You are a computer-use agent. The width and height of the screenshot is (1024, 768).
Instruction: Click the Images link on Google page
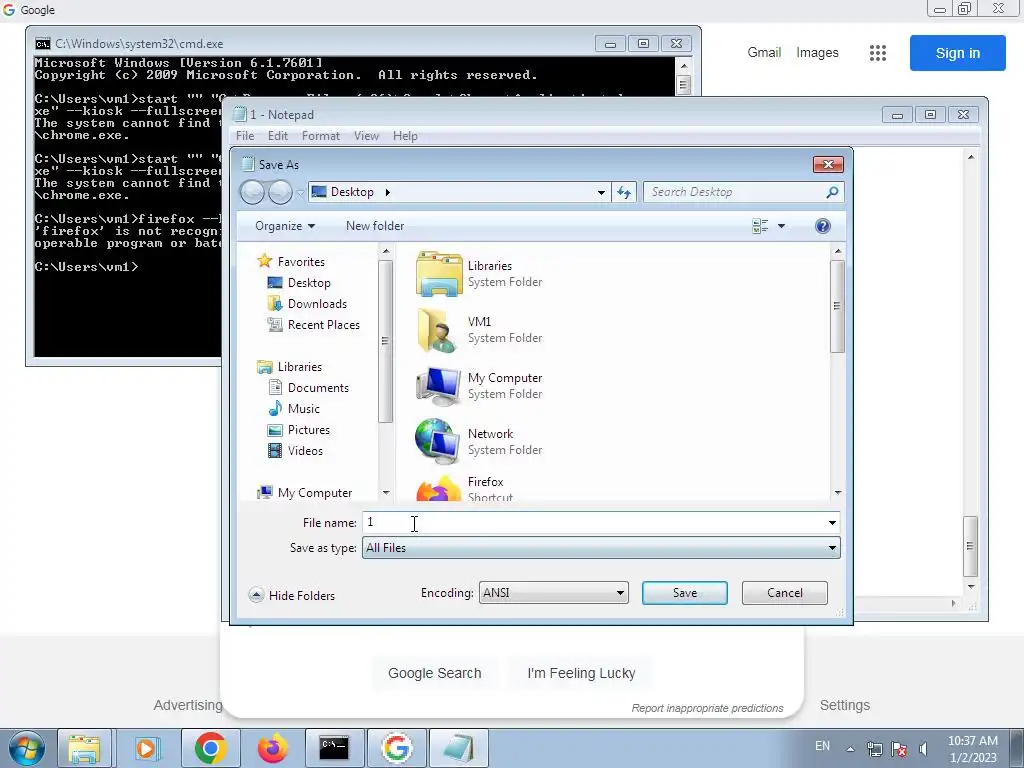click(x=817, y=53)
